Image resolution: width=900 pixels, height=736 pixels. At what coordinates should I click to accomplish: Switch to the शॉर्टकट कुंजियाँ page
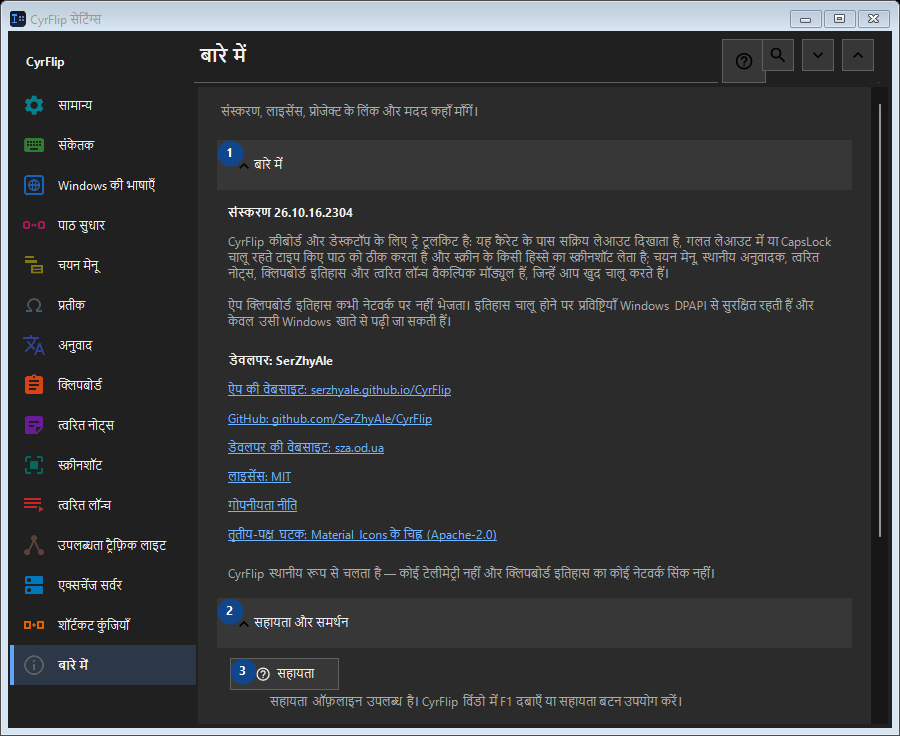(x=103, y=625)
